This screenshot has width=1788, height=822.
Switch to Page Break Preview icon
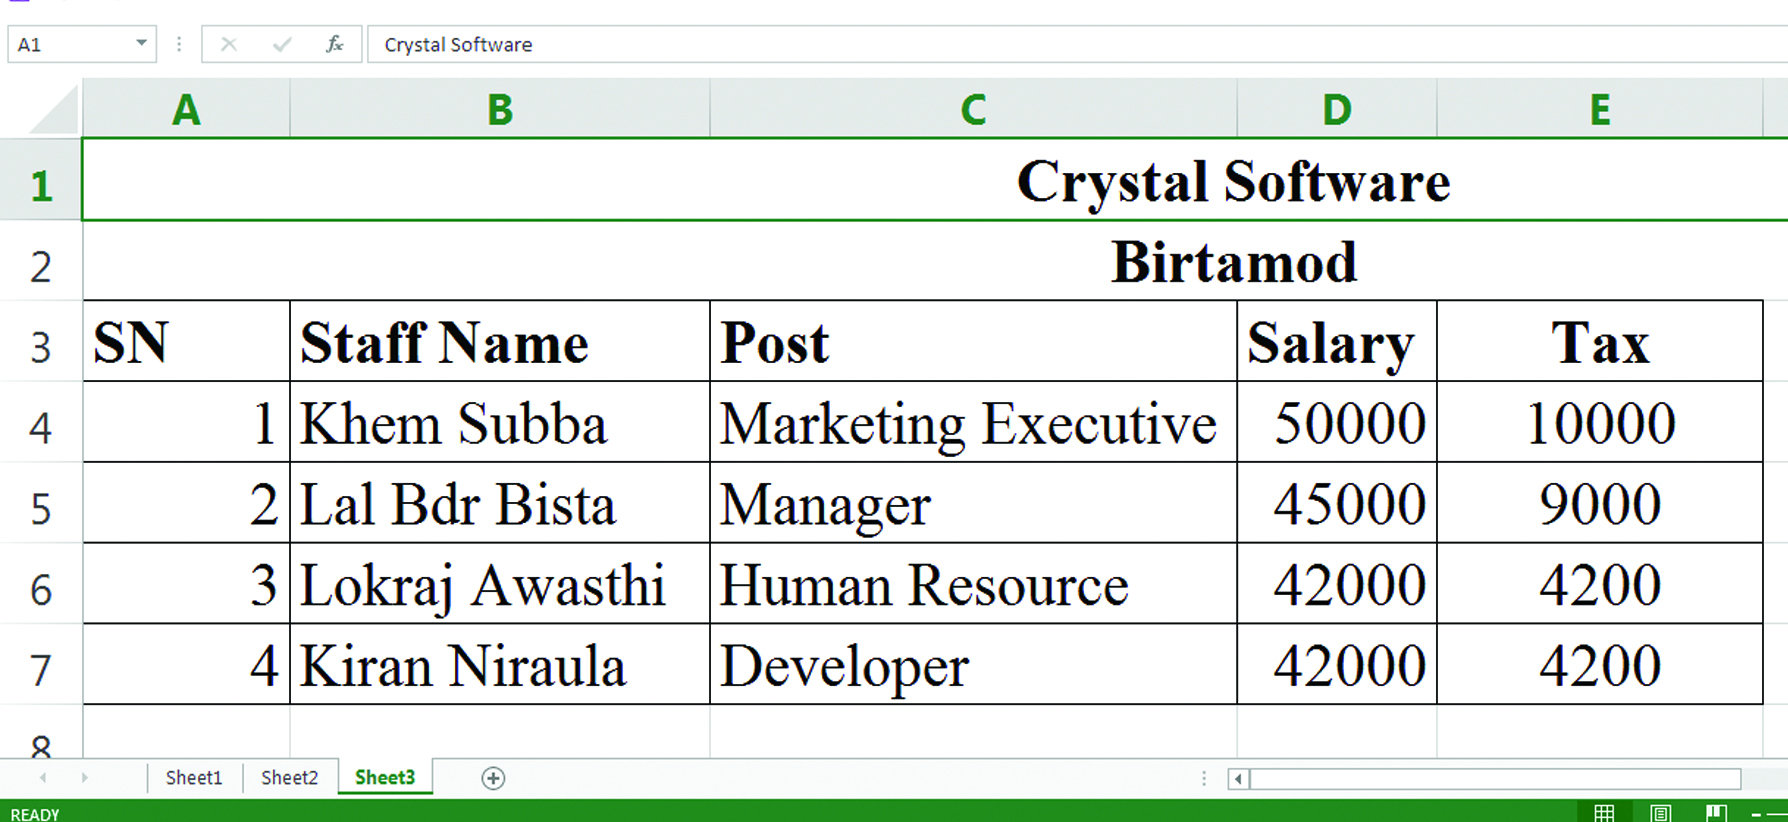(x=1717, y=813)
